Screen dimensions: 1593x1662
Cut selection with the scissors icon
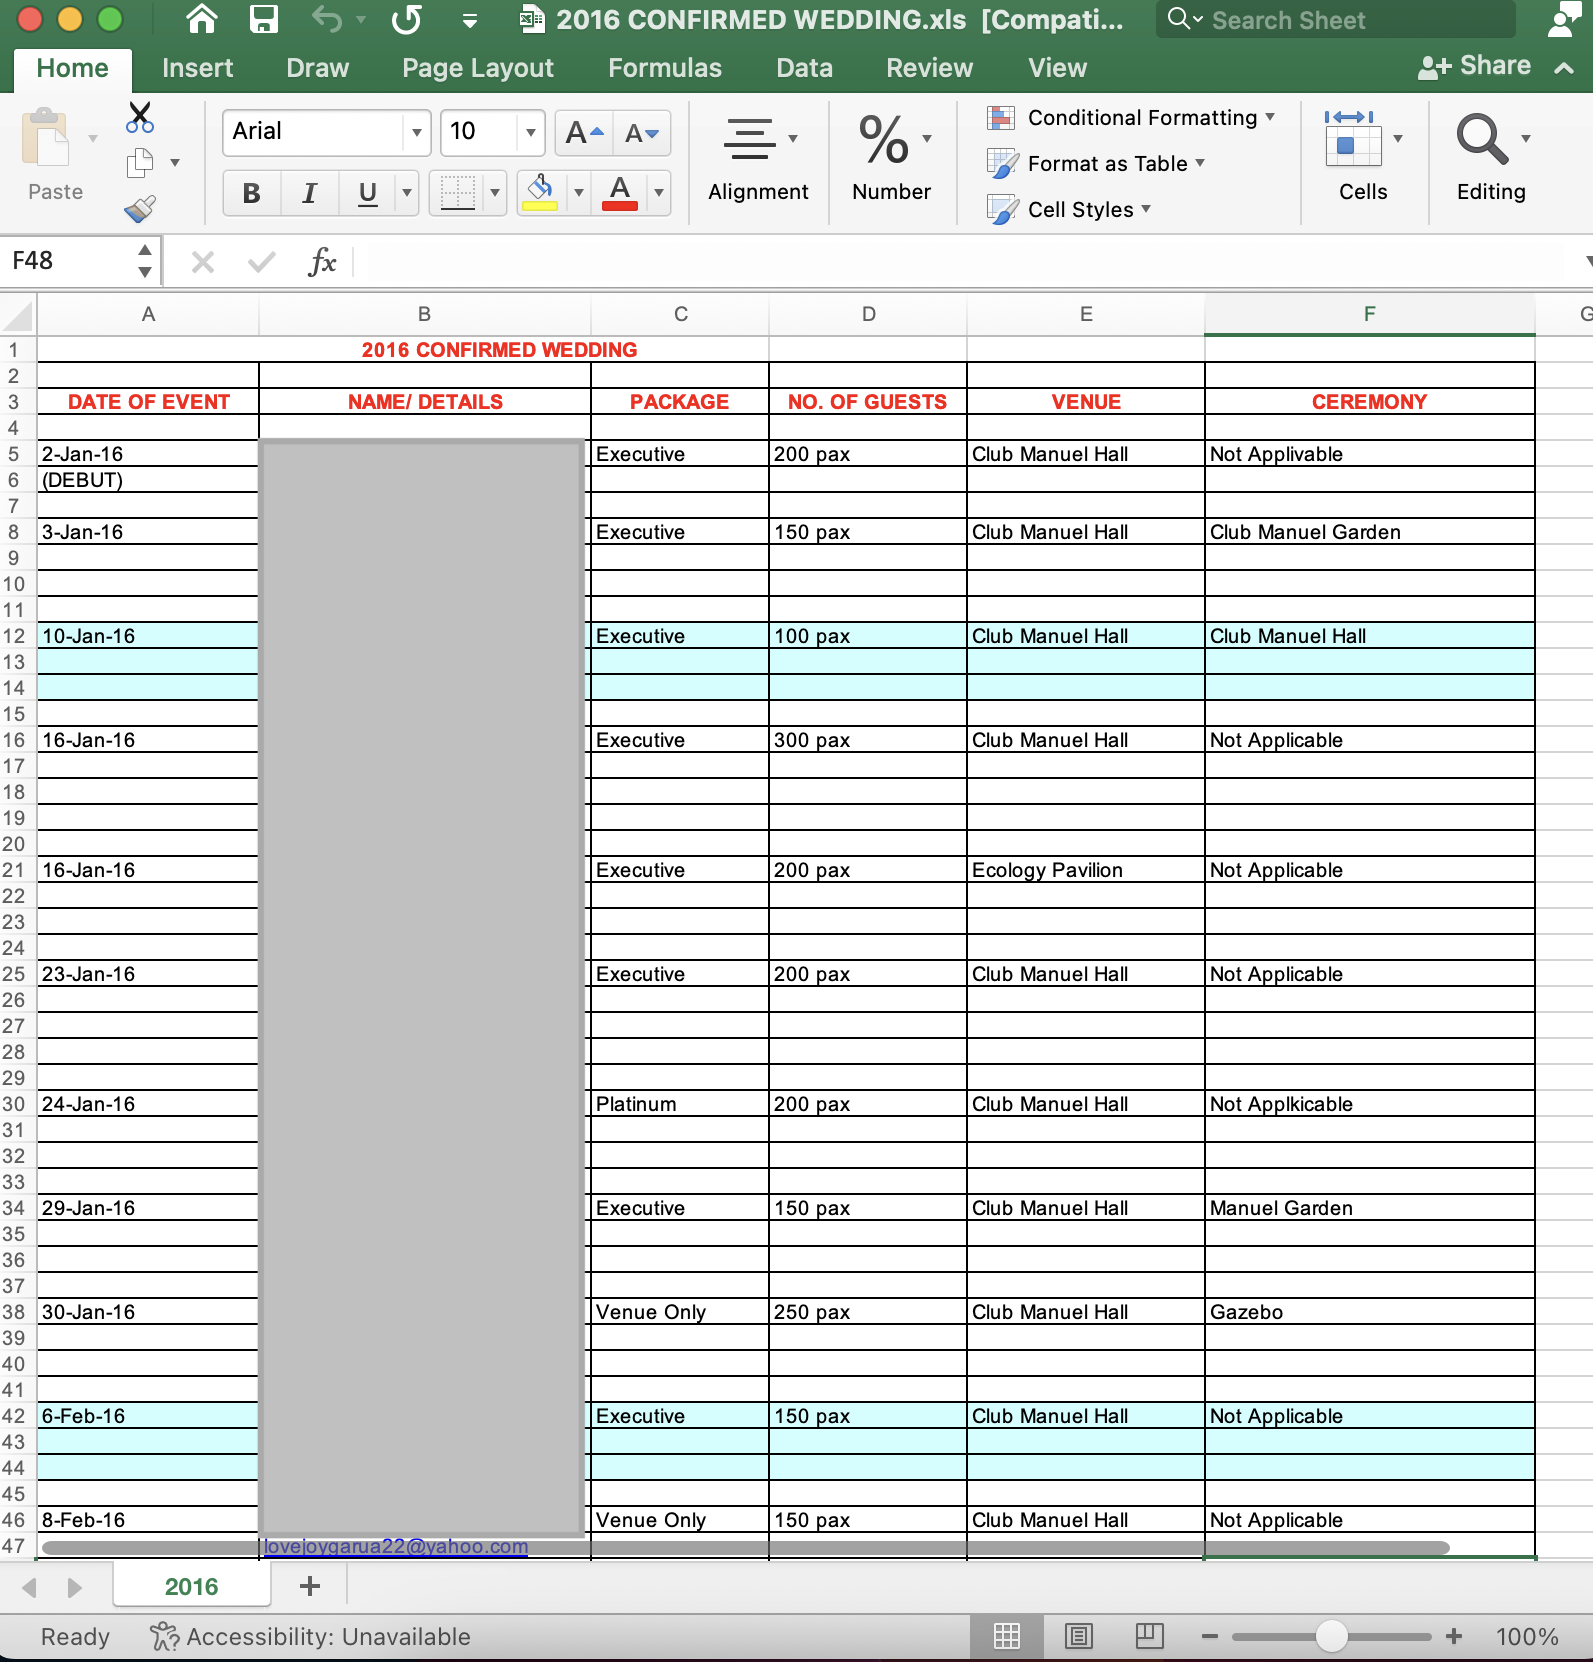140,117
